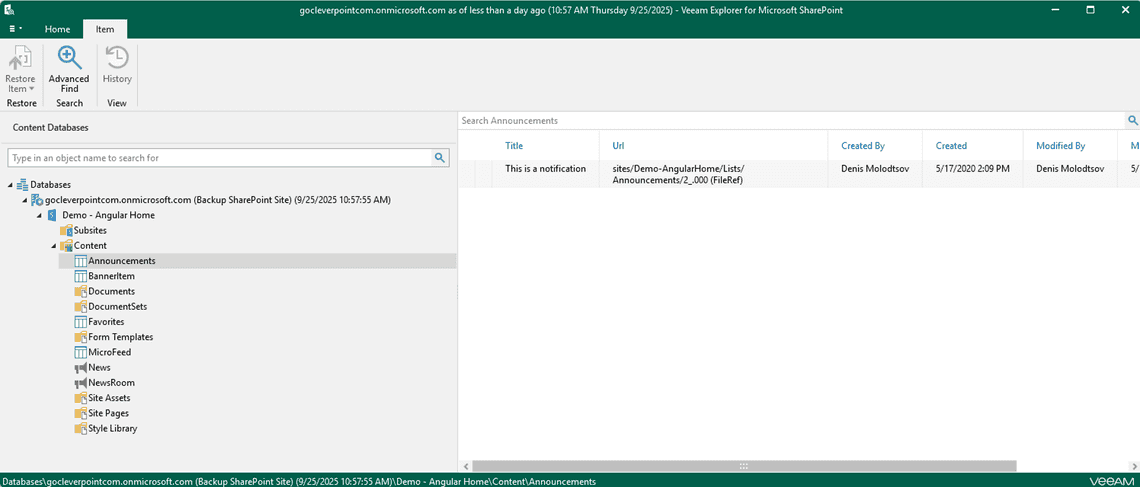The image size is (1140, 487).
Task: Click the Databases node icon
Action: click(x=22, y=185)
